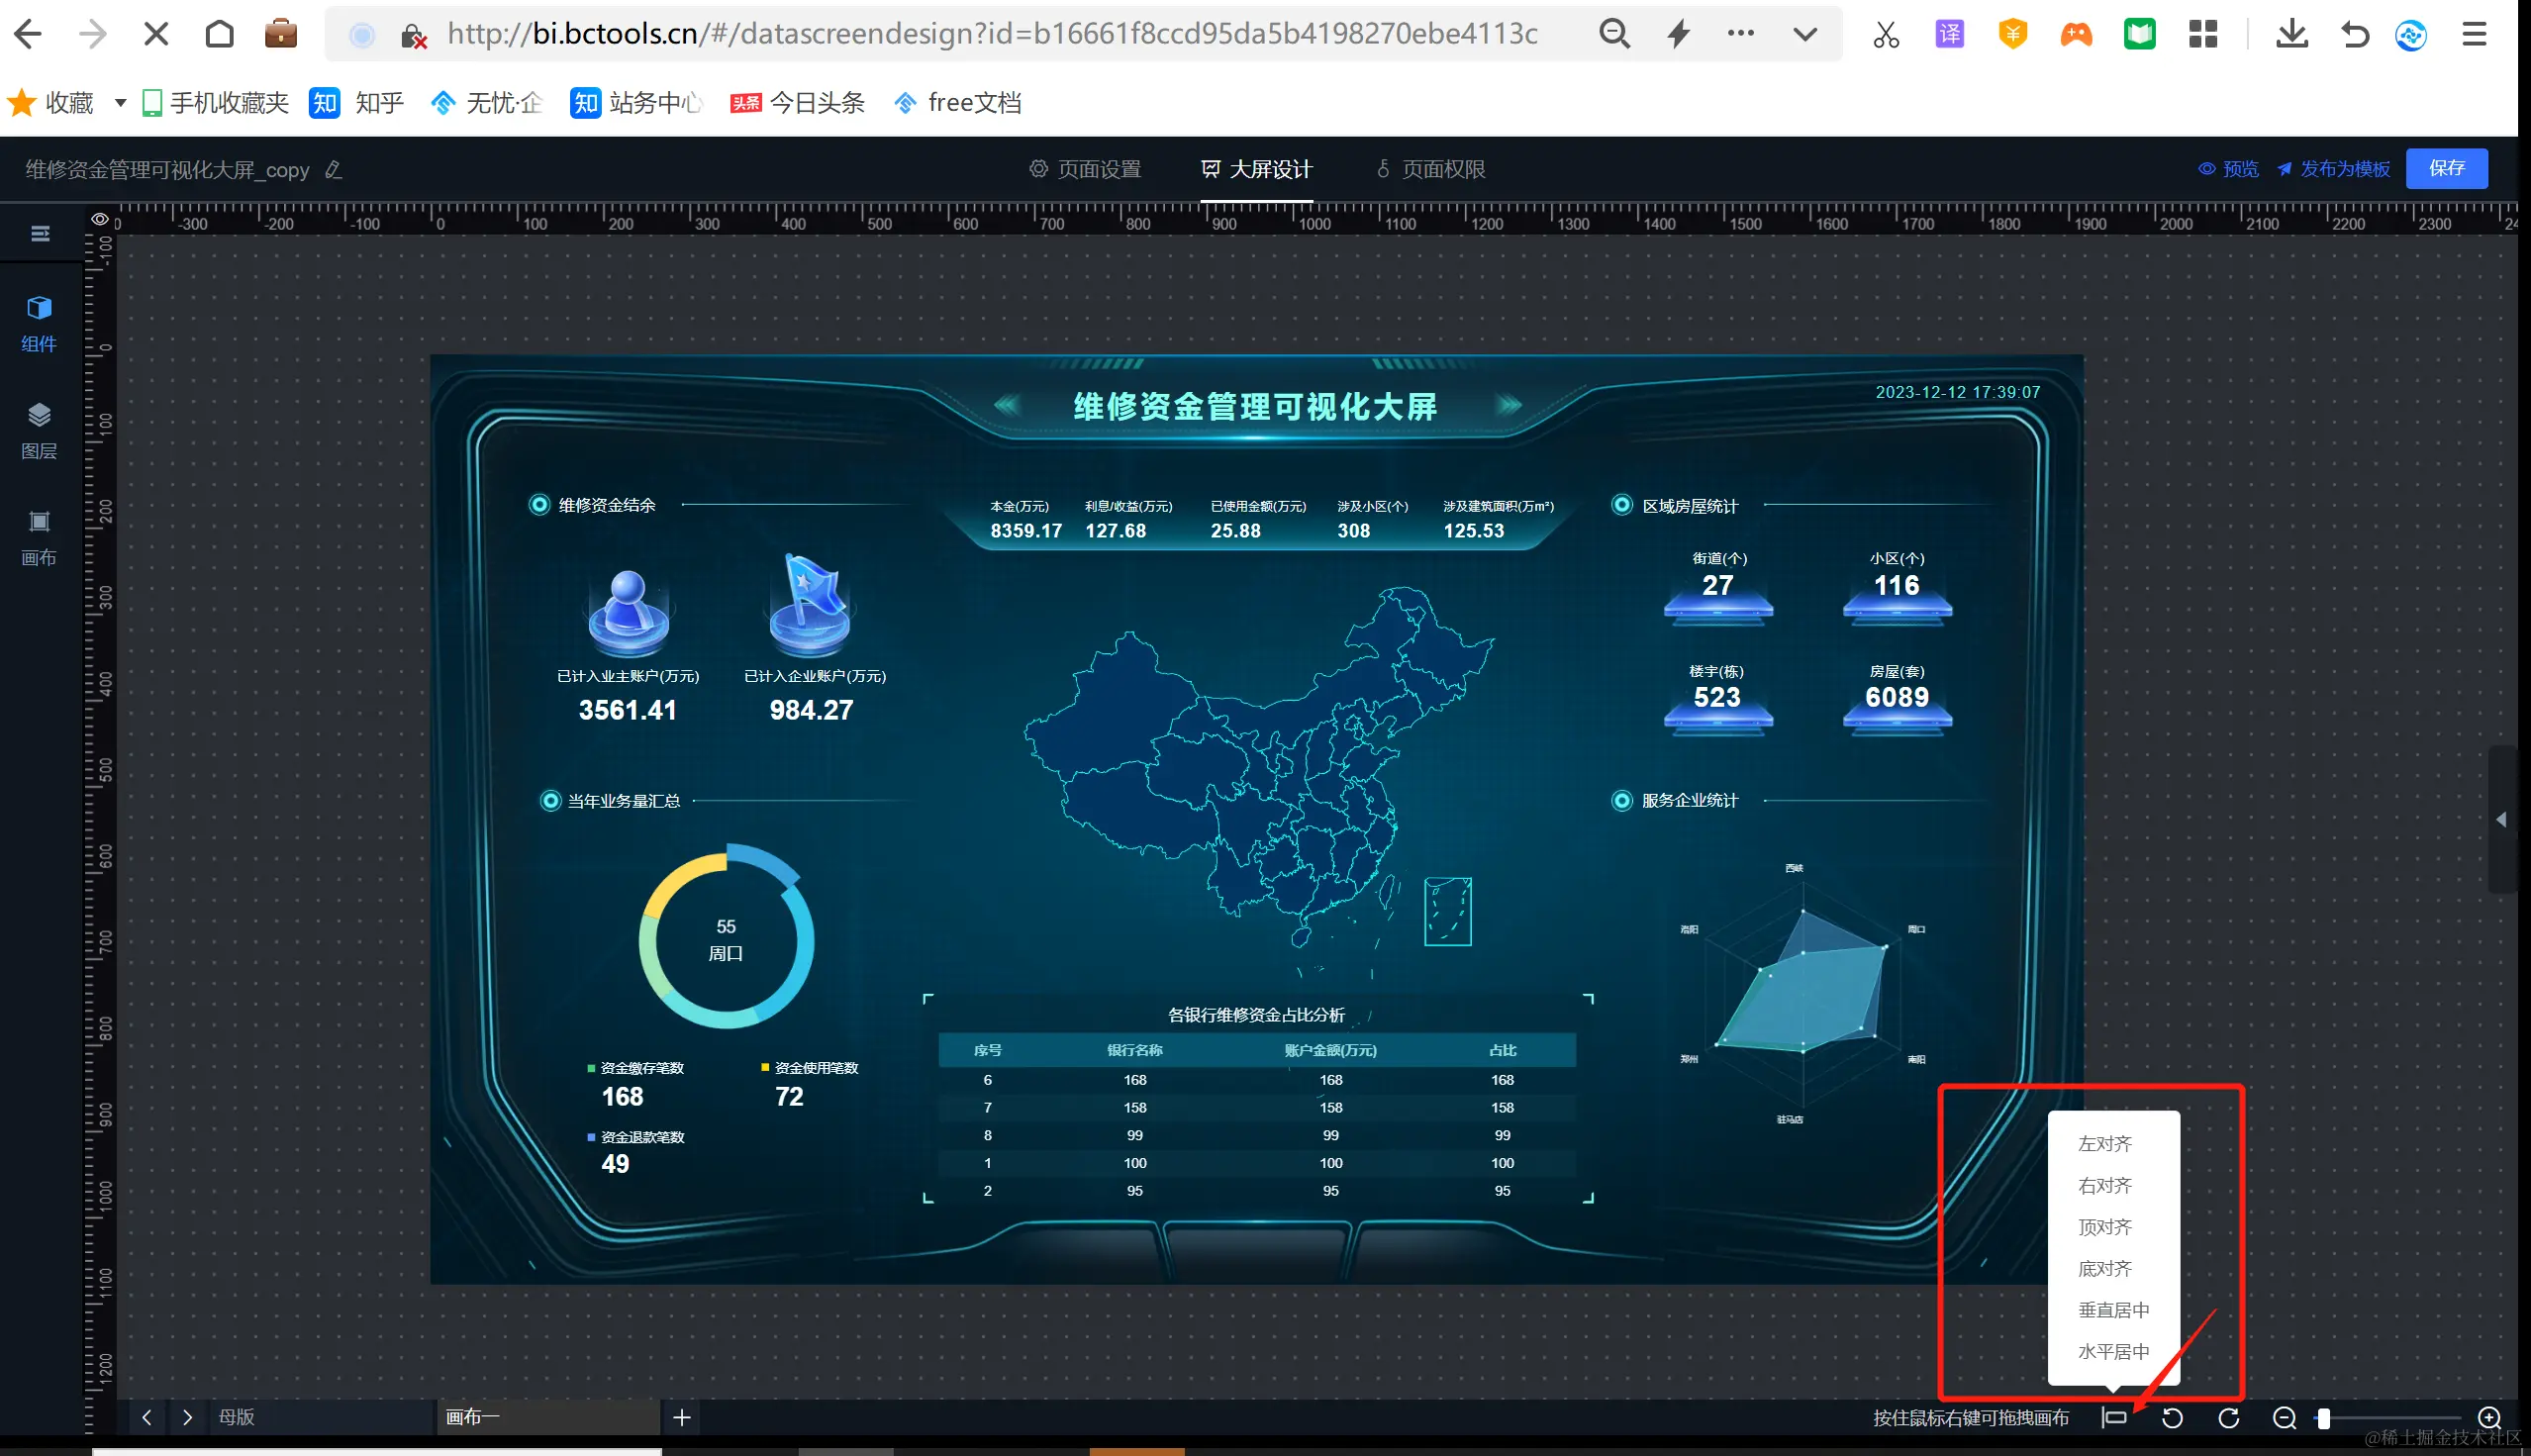Click the 预览 preview link
The image size is (2531, 1456).
[2228, 169]
